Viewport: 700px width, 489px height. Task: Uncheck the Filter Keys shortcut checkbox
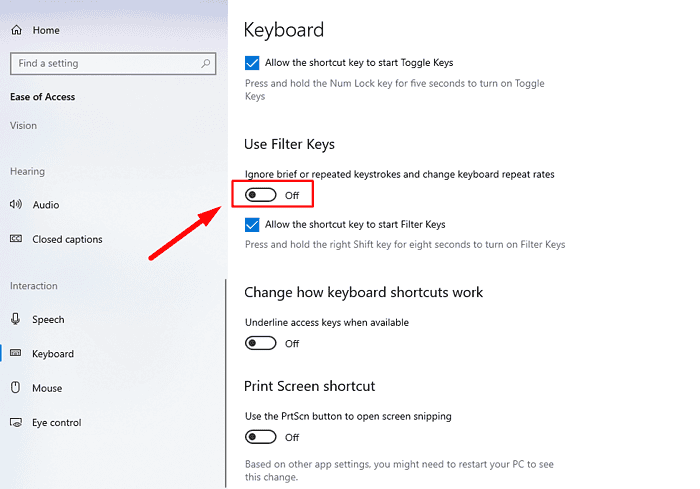(x=252, y=225)
